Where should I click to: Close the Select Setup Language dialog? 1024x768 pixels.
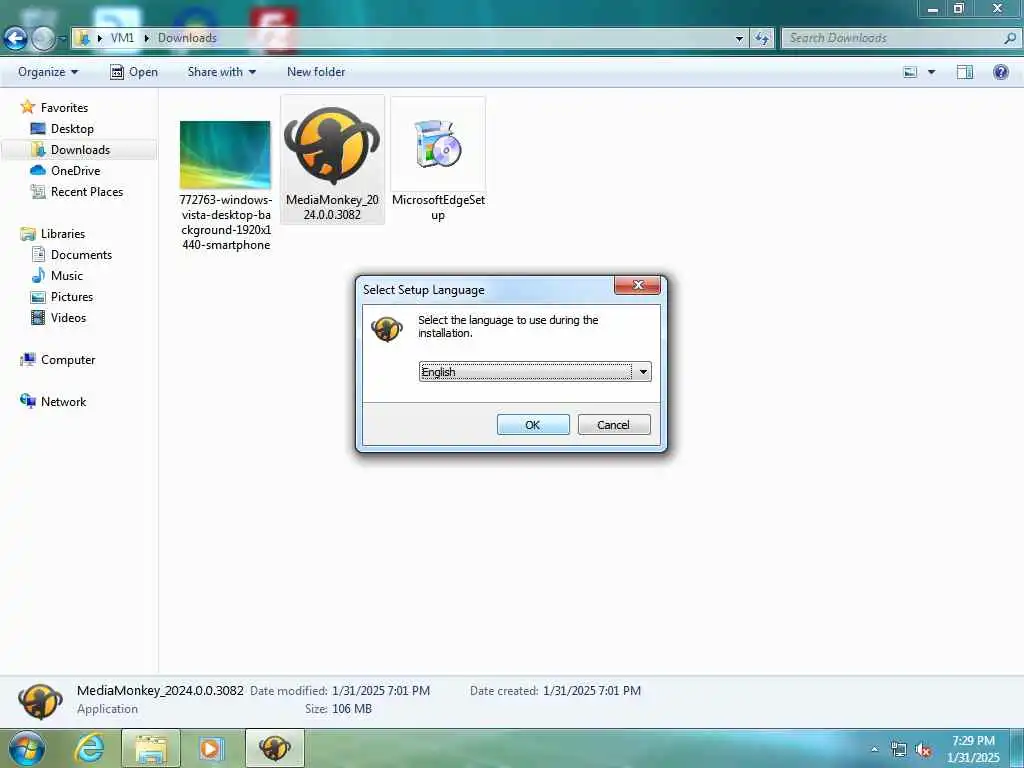pos(637,285)
